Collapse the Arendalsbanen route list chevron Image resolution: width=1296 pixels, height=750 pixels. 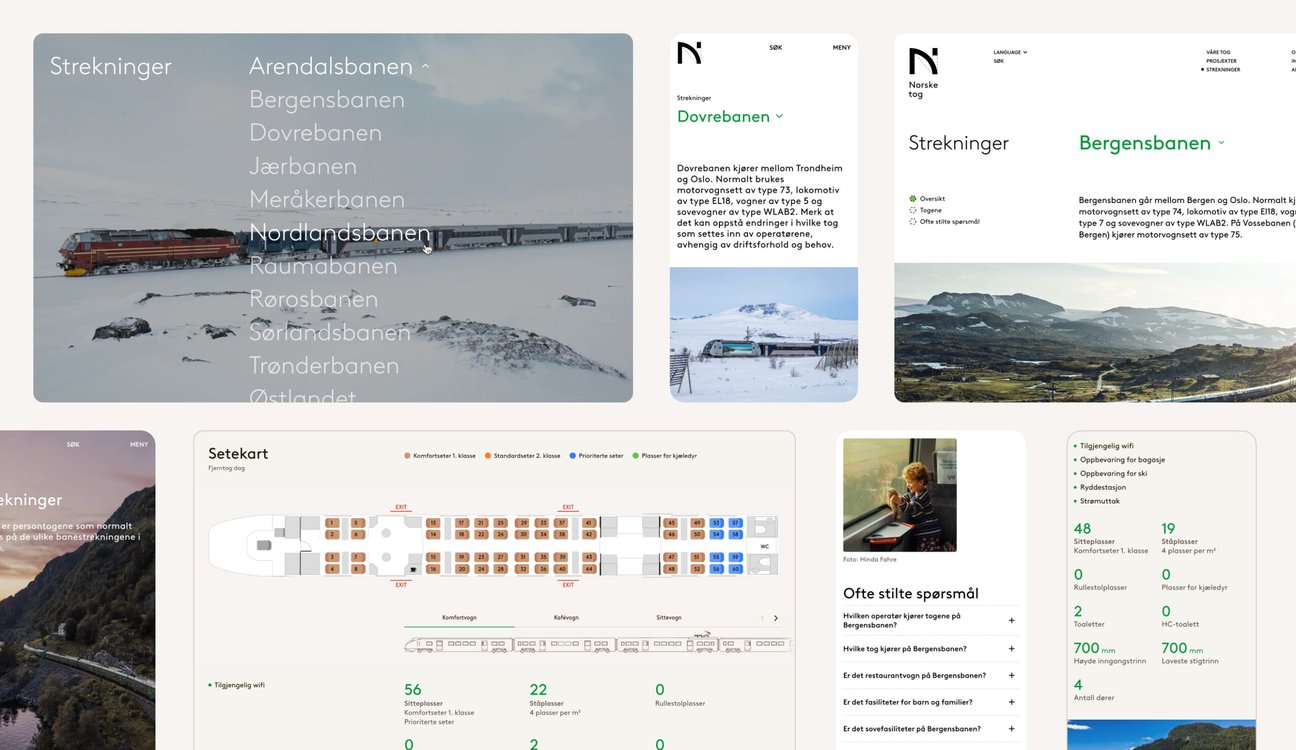tap(425, 67)
